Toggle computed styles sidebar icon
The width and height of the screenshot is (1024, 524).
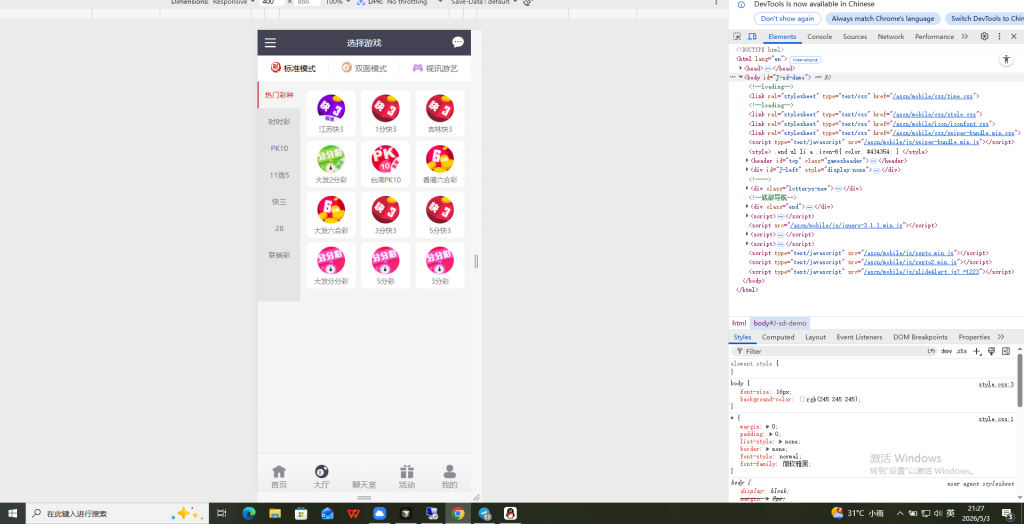1006,352
